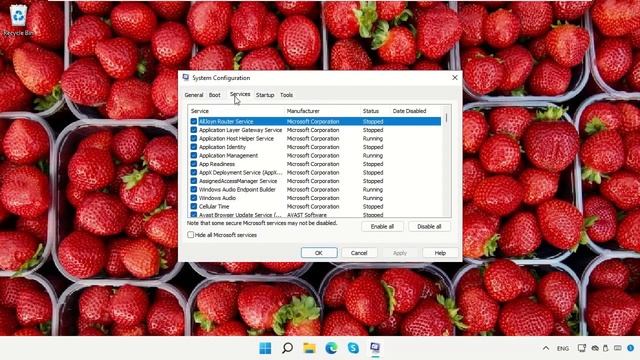Select the Application Identity row
The width and height of the screenshot is (640, 360).
315,147
